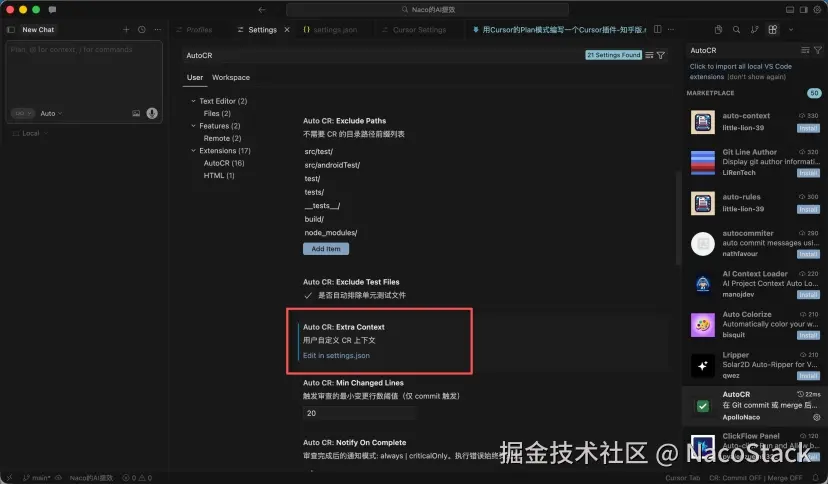This screenshot has width=828, height=484.
Task: Open chat history clock icon
Action: (x=142, y=30)
